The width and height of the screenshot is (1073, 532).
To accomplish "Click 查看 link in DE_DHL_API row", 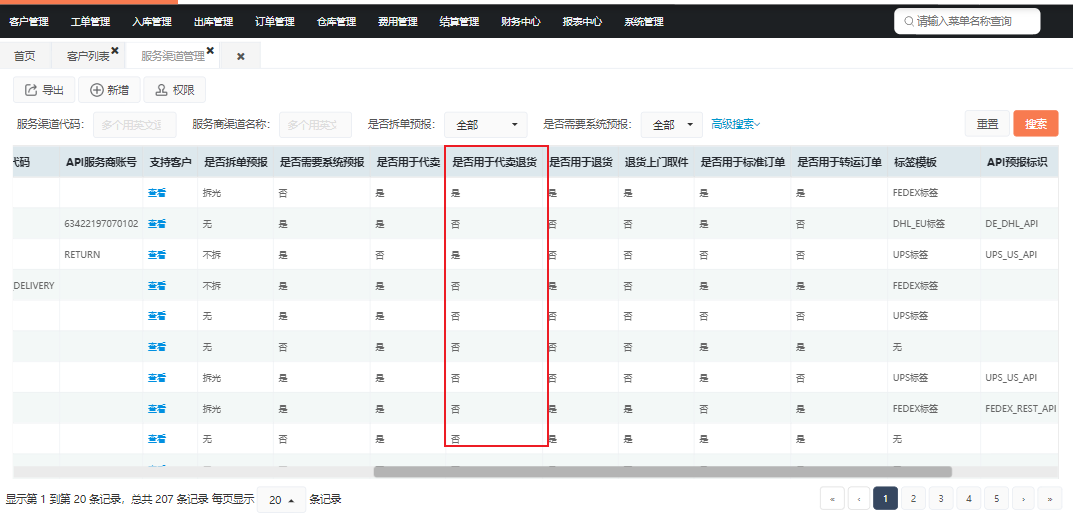I will click(x=157, y=223).
